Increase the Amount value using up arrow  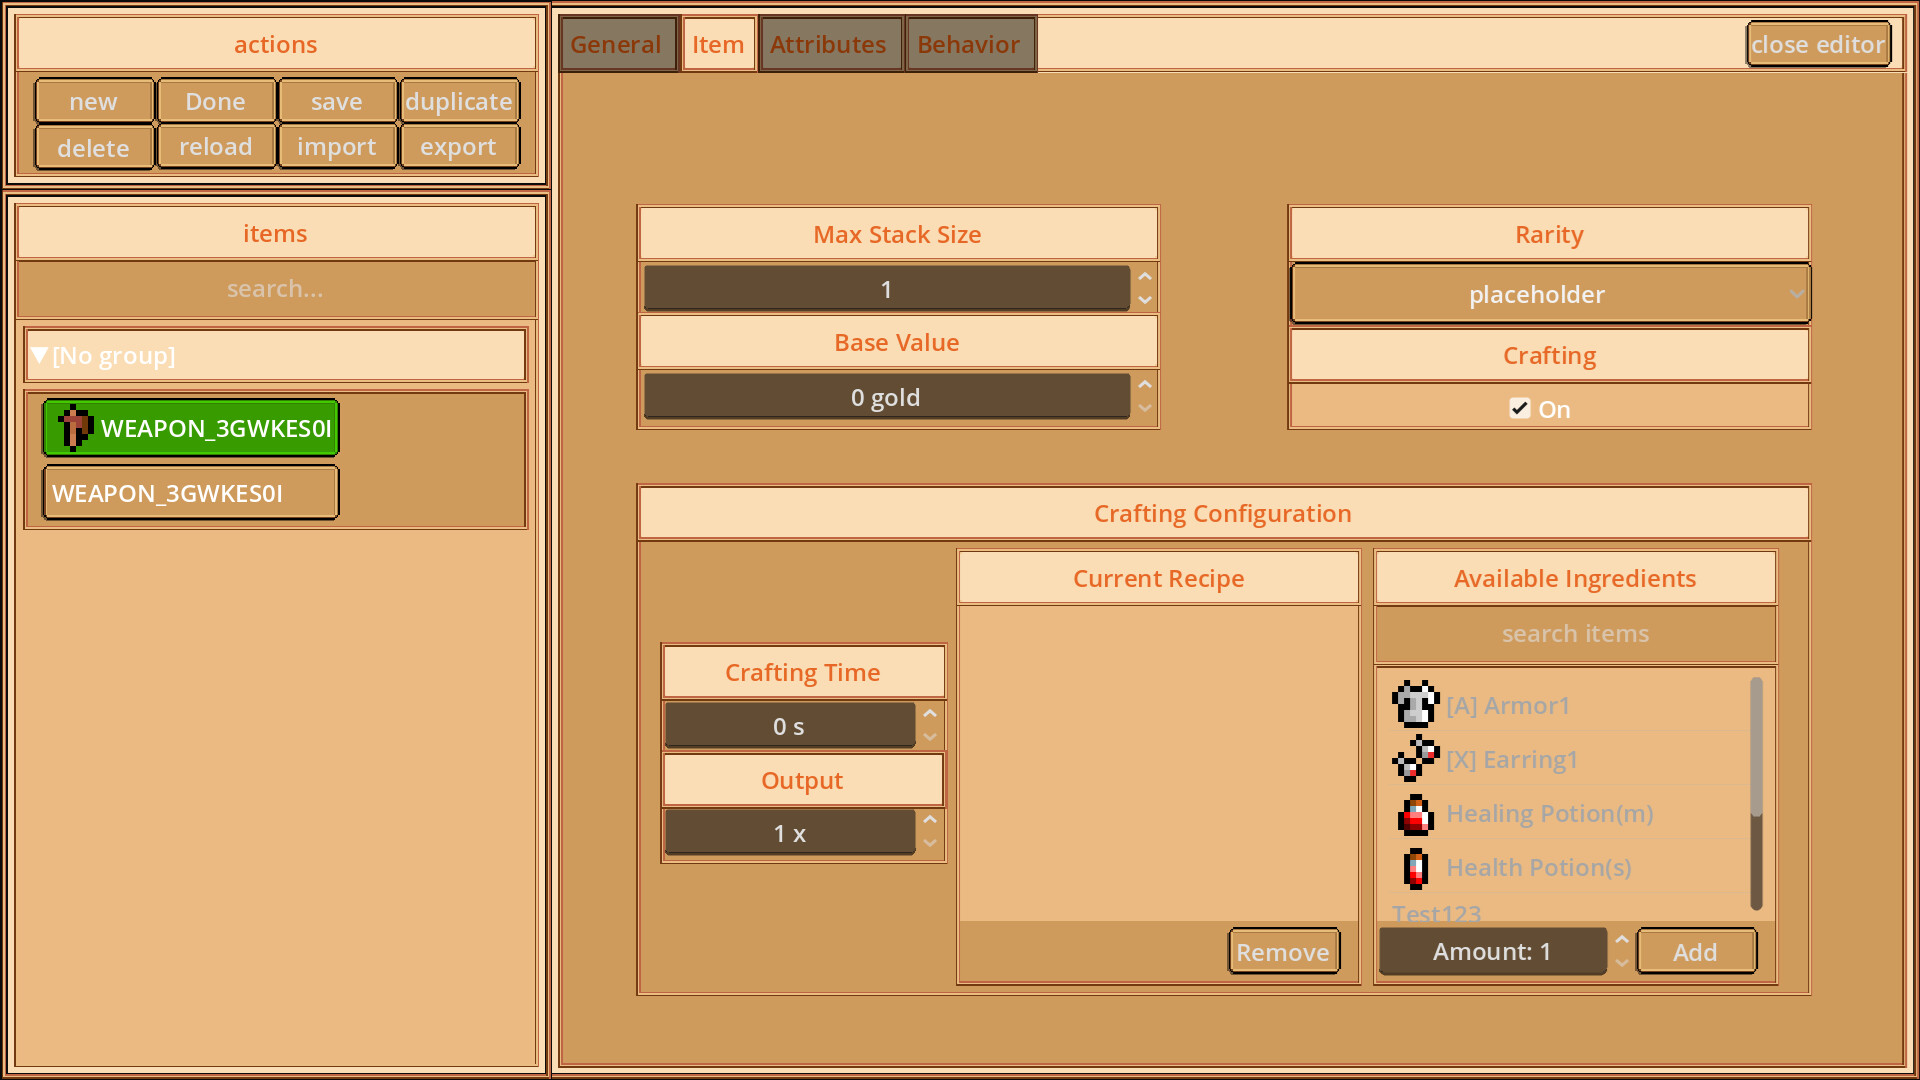[x=1621, y=941]
